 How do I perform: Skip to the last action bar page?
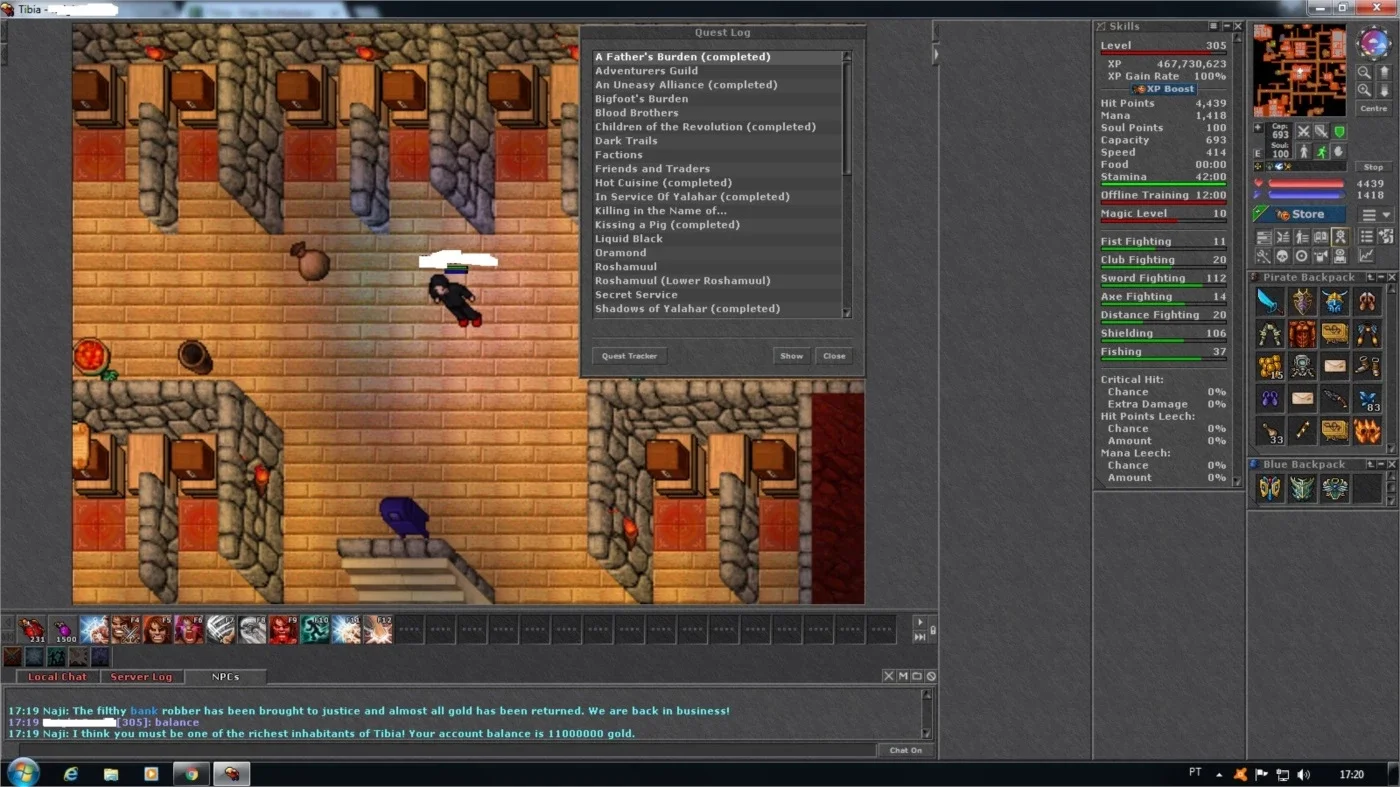coord(920,636)
